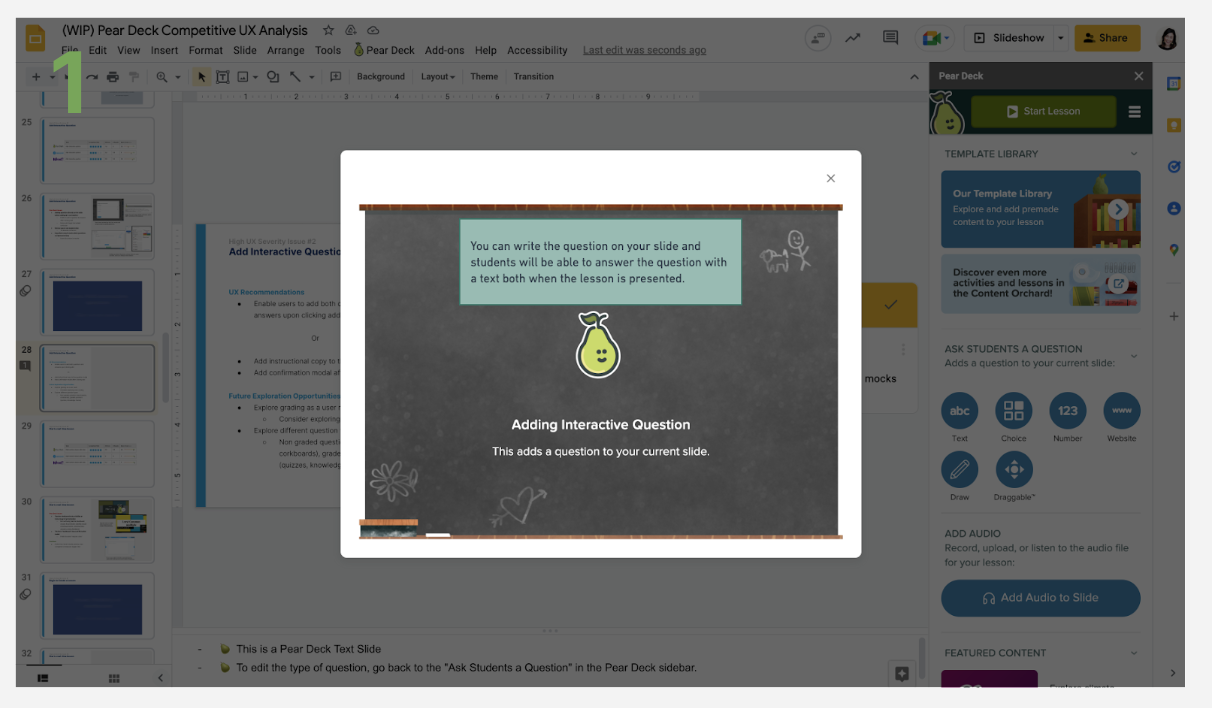Screen dimensions: 1212x708
Task: Open zoom level dropdown arrow
Action: click(x=178, y=77)
